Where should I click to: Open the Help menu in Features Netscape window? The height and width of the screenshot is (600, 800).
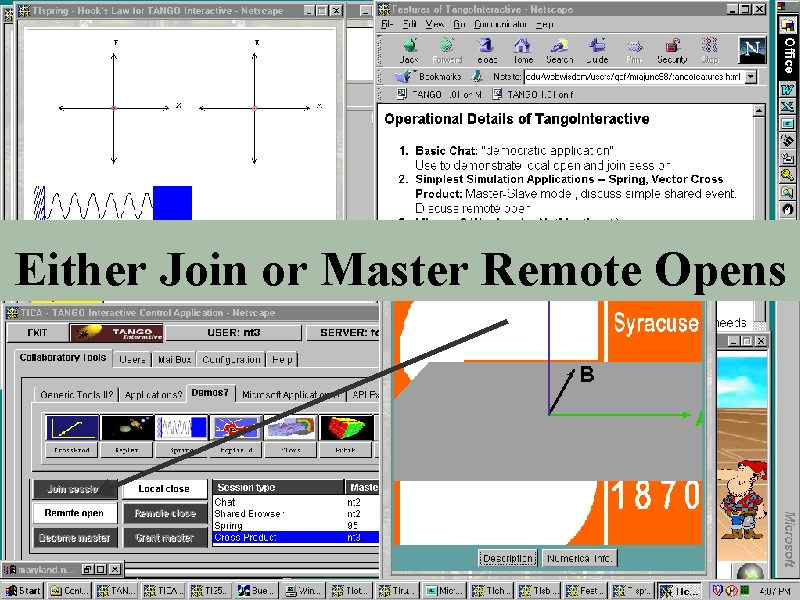click(544, 24)
